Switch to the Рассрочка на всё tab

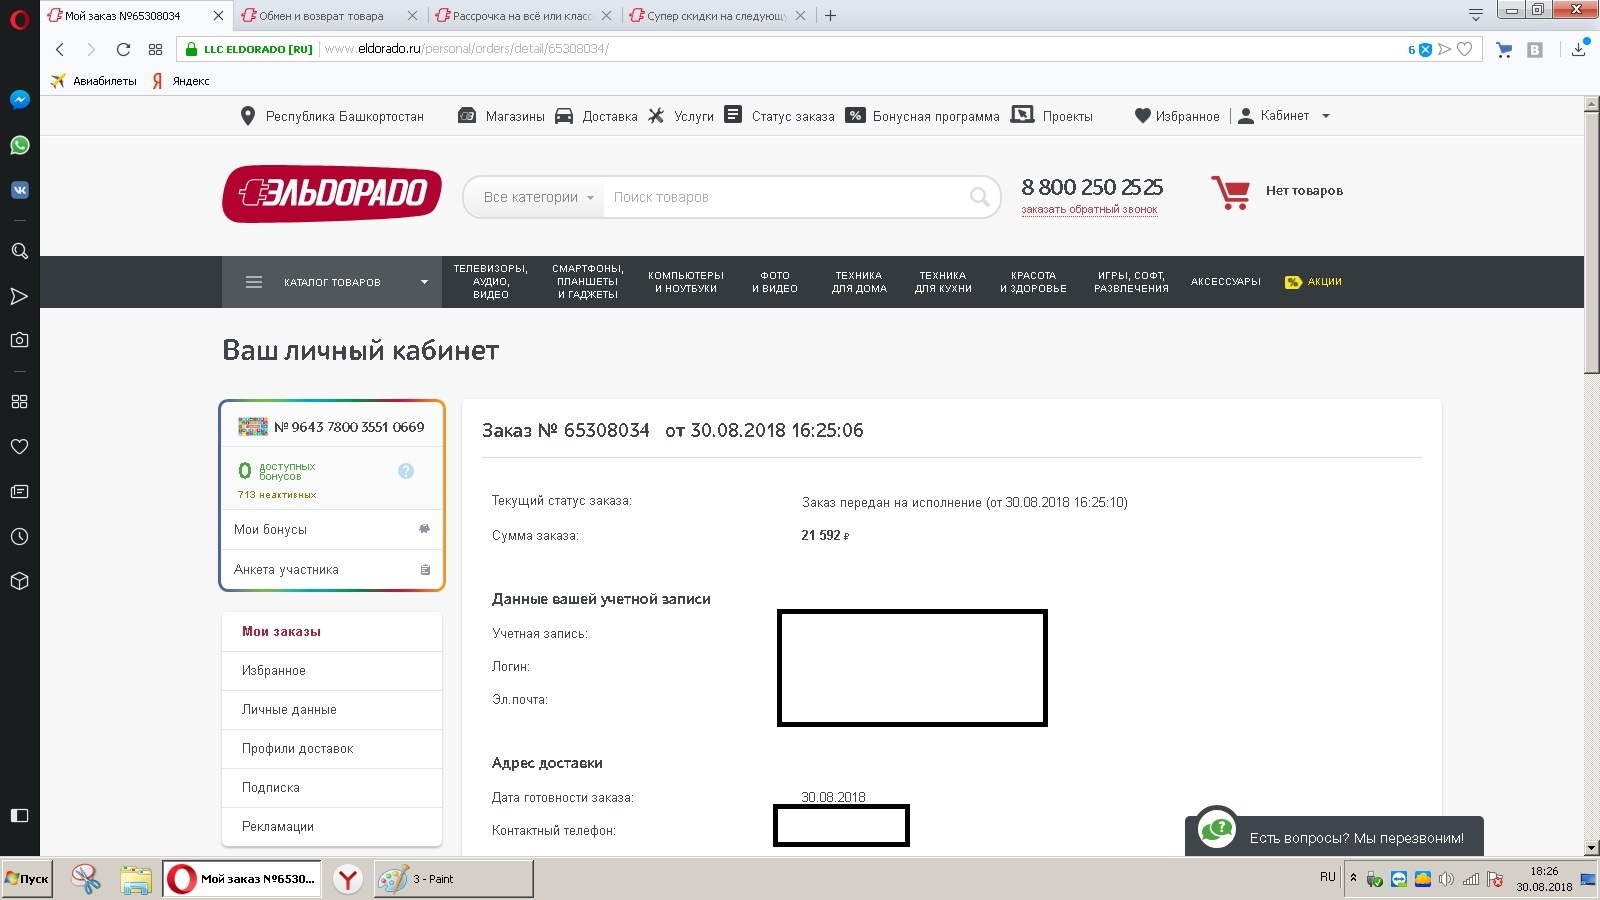pyautogui.click(x=521, y=16)
